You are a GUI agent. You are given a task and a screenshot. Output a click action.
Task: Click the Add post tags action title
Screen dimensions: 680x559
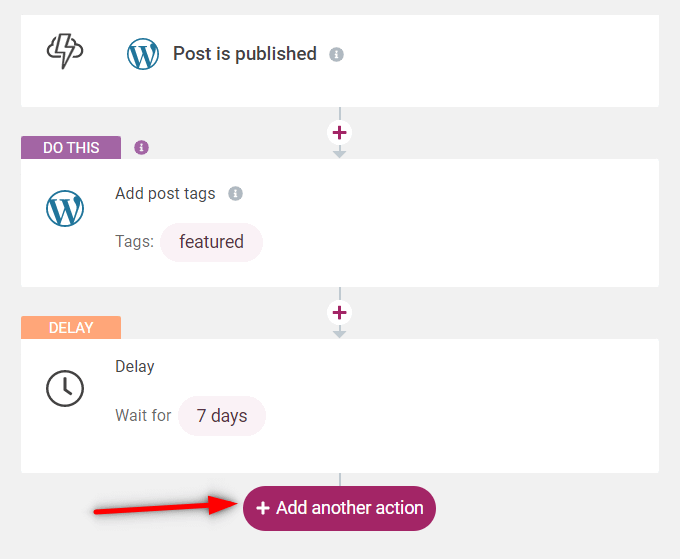tap(165, 193)
